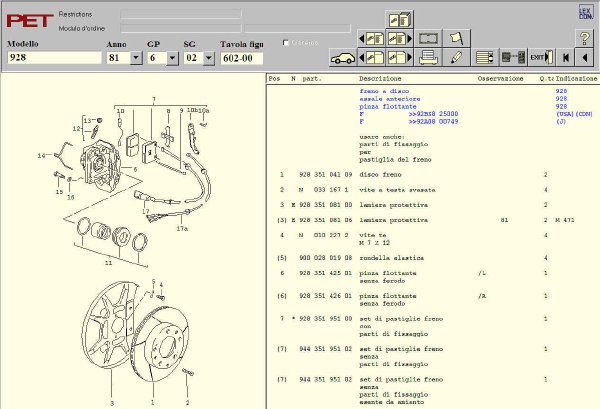Click the Descrizione column header
Image resolution: width=600 pixels, height=409 pixels.
[x=380, y=79]
